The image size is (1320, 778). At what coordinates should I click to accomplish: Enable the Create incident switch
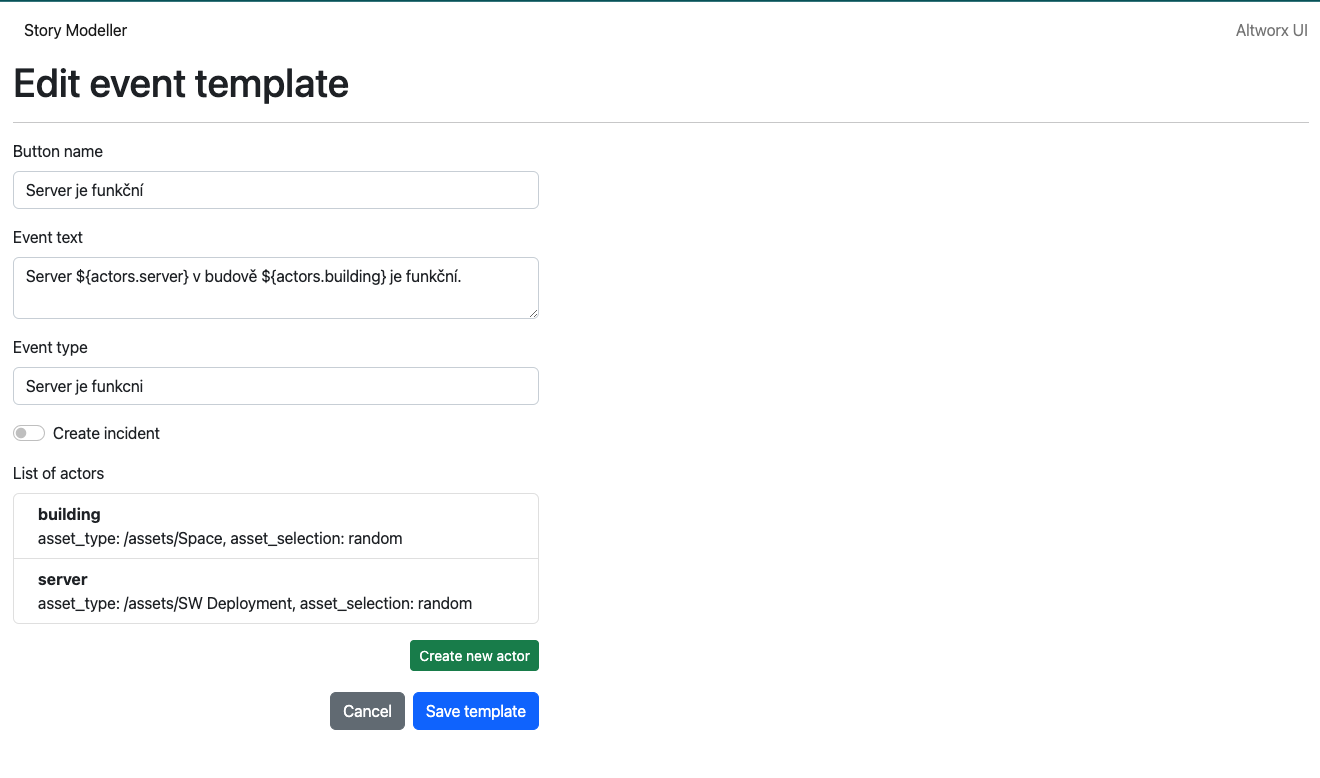point(29,433)
